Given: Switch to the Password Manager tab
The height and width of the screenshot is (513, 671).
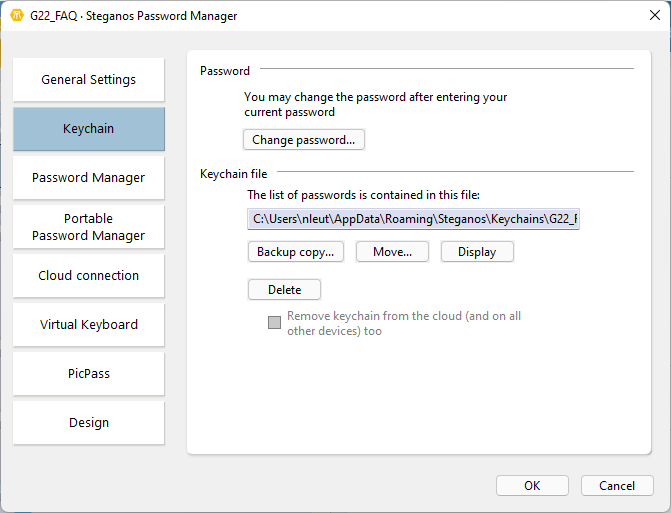Looking at the screenshot, I should click(x=89, y=178).
